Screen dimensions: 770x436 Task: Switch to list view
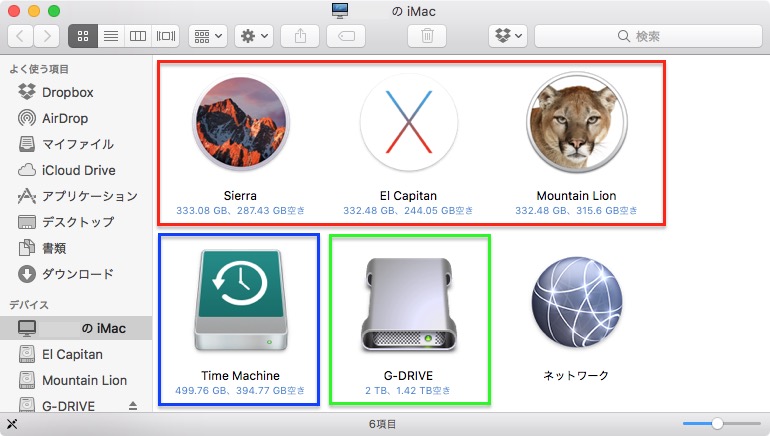(111, 36)
